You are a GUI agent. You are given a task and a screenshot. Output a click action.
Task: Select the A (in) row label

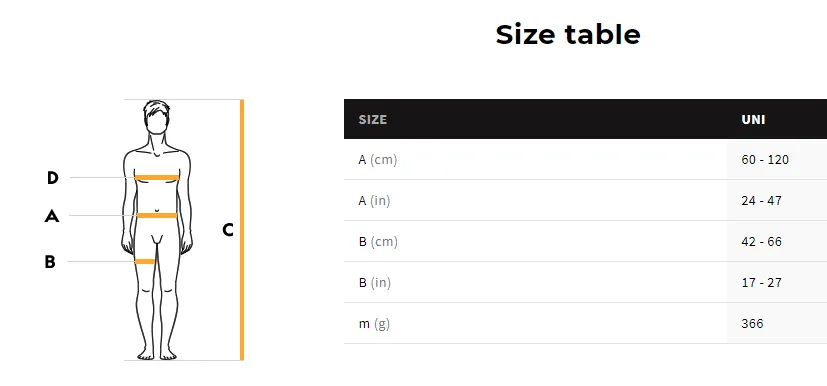374,200
